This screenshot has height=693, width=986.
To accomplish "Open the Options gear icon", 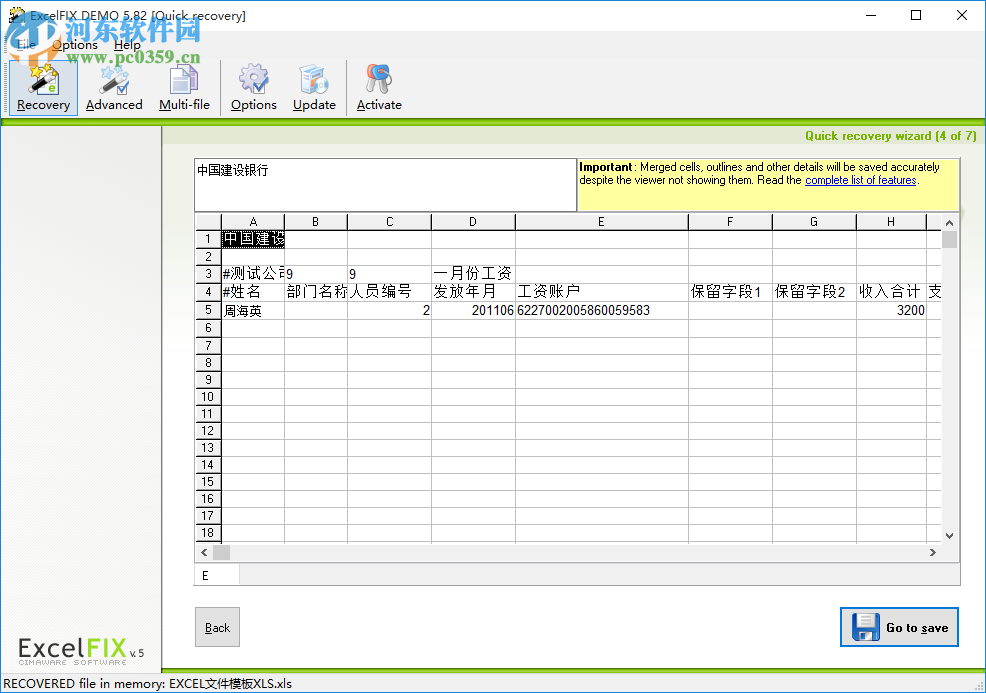I will (x=253, y=87).
